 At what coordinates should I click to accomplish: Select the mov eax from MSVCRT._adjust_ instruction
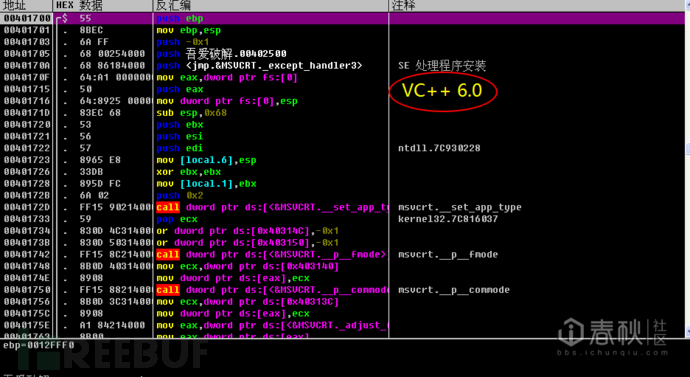pos(272,326)
